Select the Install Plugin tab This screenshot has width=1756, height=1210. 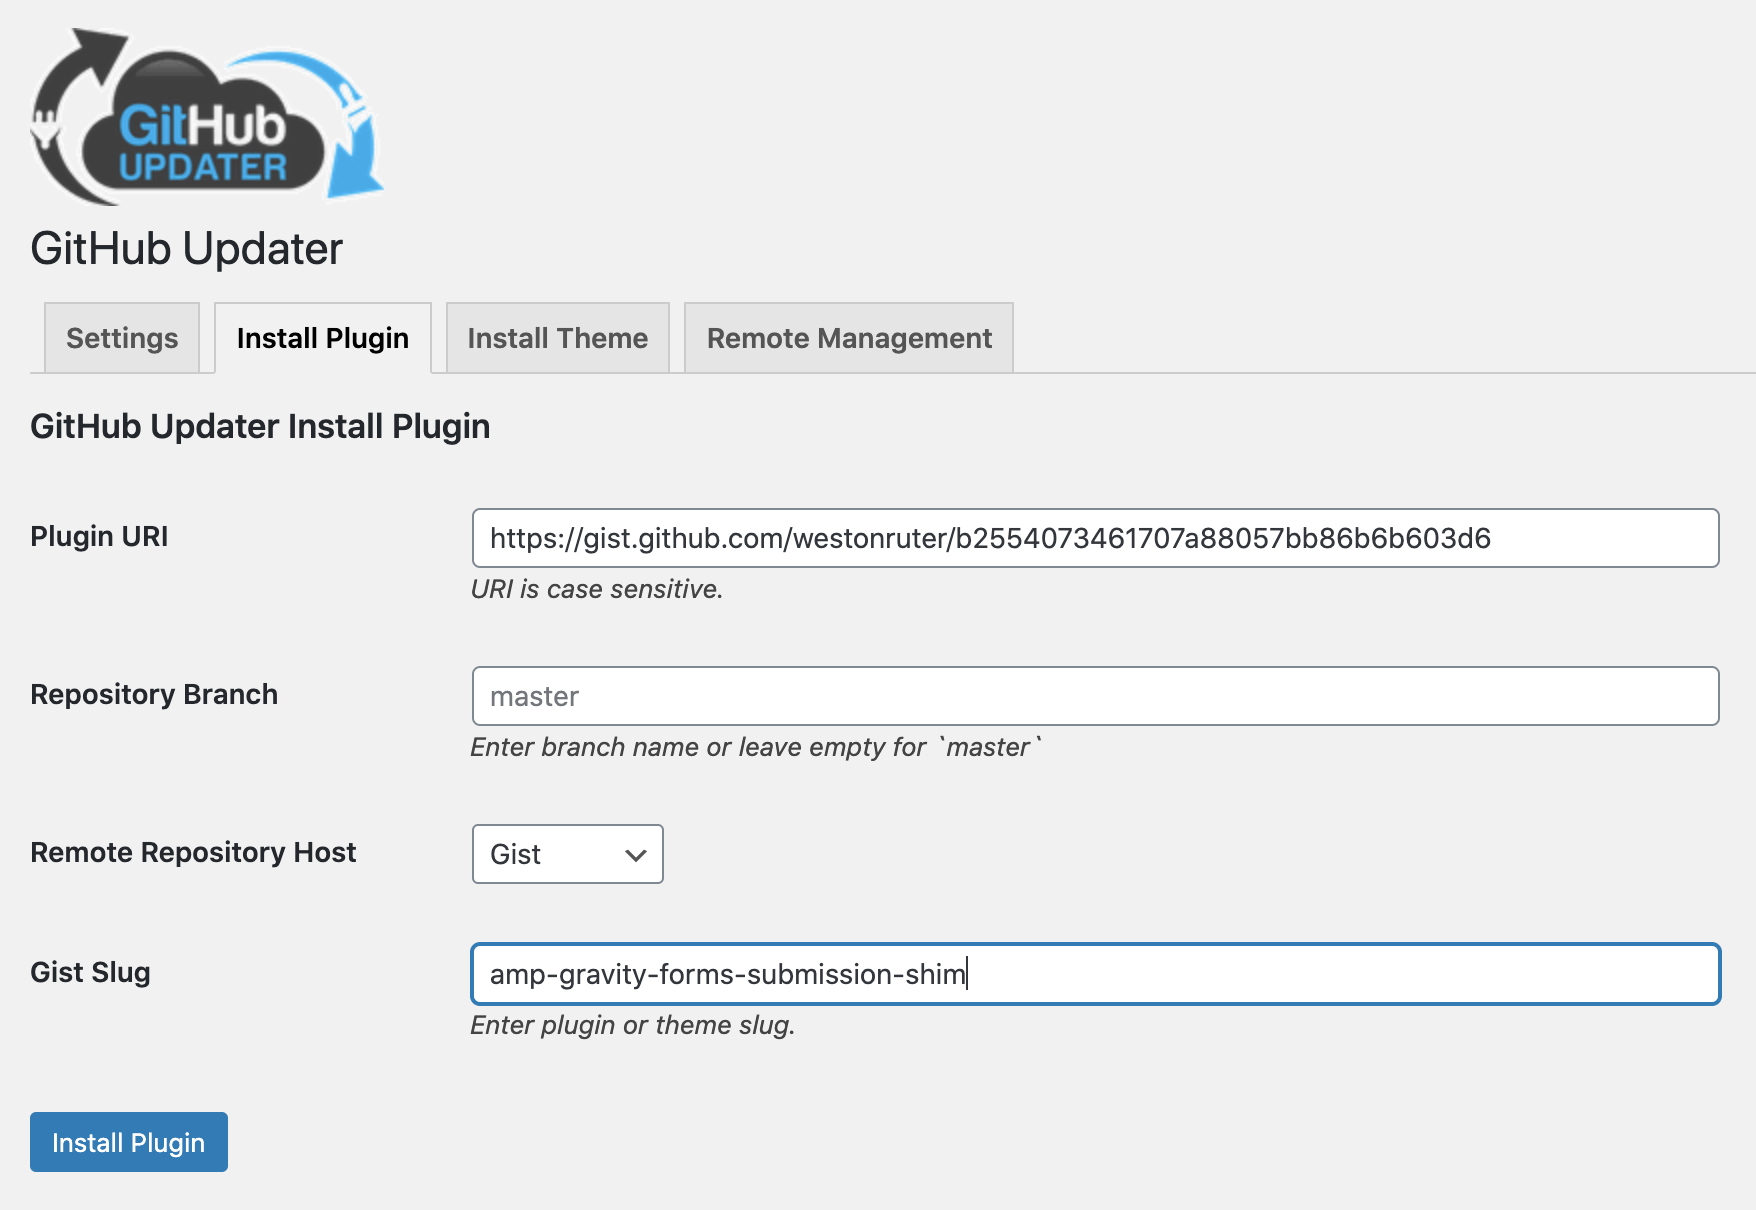323,338
